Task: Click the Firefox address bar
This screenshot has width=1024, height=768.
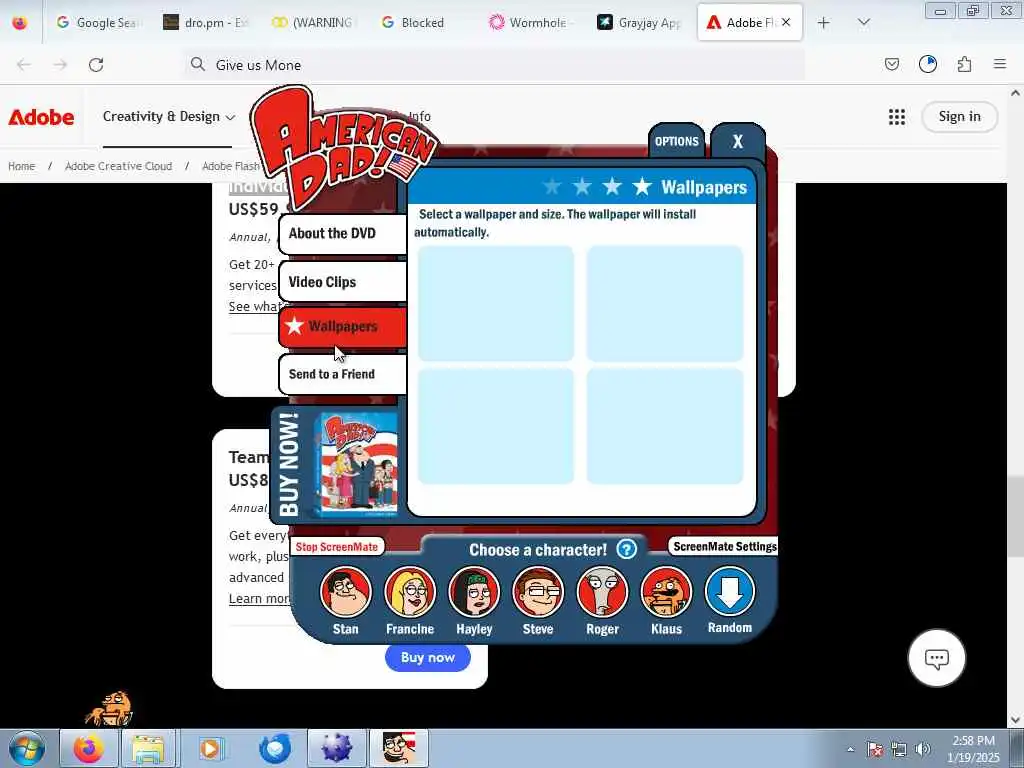Action: tap(494, 65)
